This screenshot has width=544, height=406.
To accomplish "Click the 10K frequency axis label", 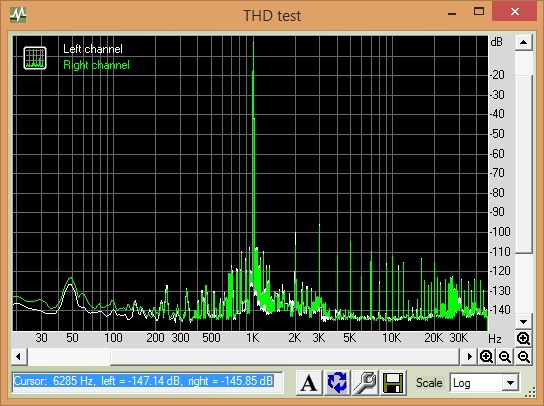I will click(x=391, y=338).
